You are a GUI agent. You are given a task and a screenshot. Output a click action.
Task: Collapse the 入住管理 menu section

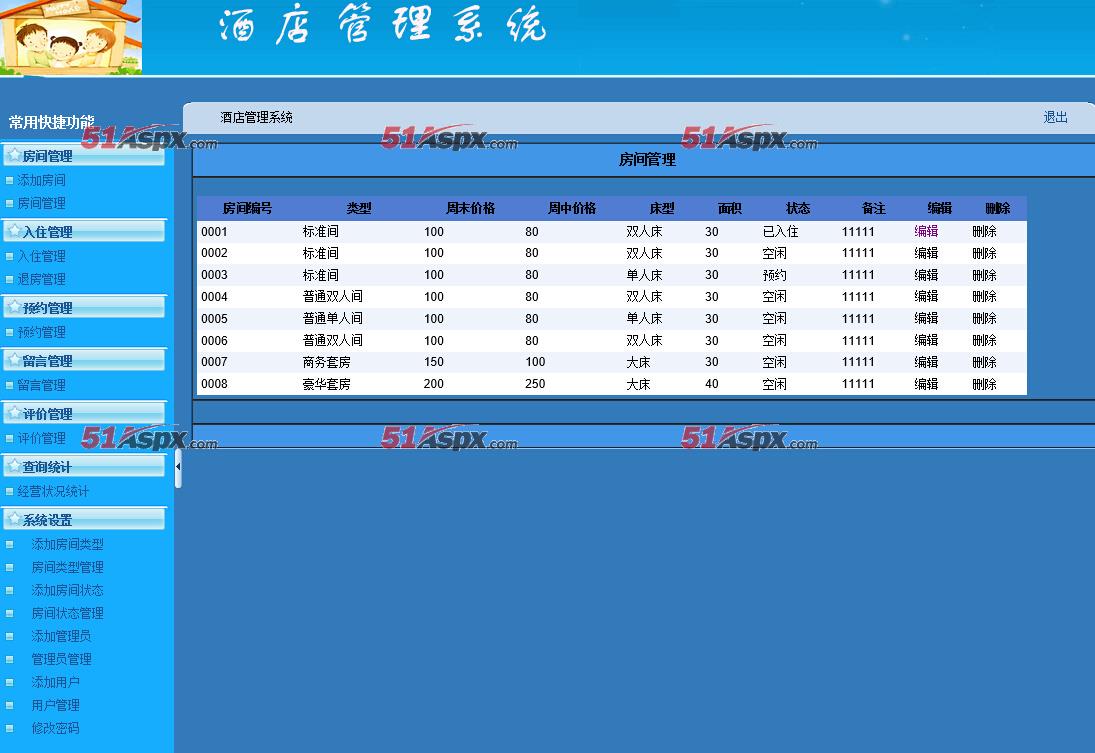point(84,231)
